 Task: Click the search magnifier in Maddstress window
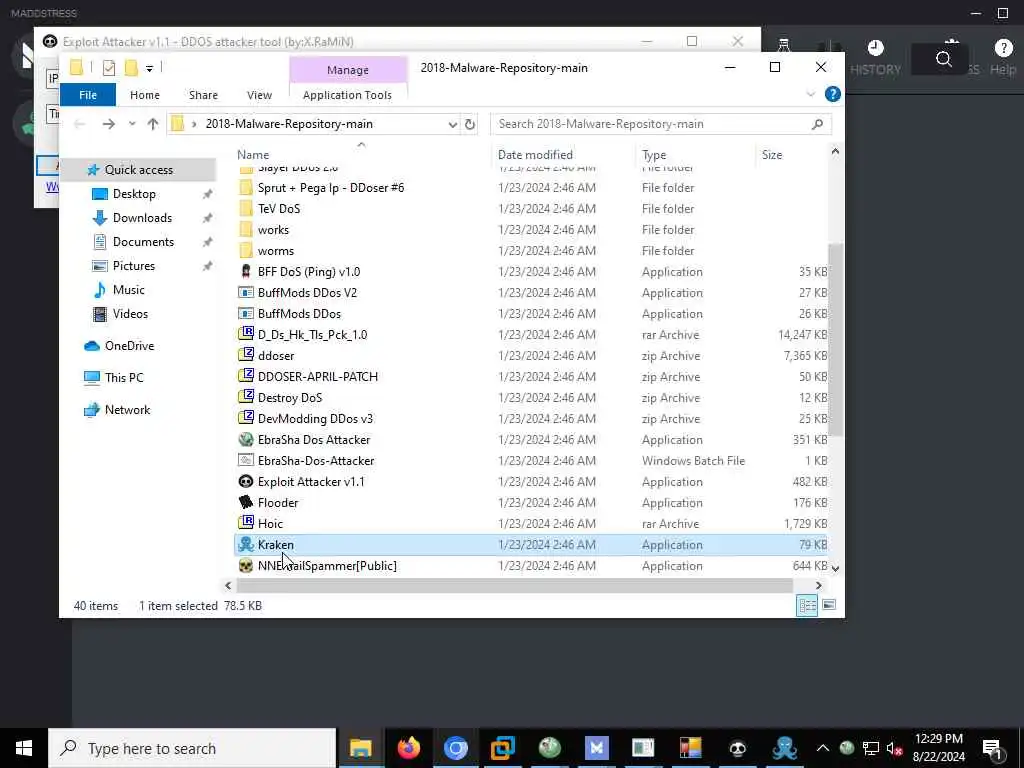click(x=944, y=59)
